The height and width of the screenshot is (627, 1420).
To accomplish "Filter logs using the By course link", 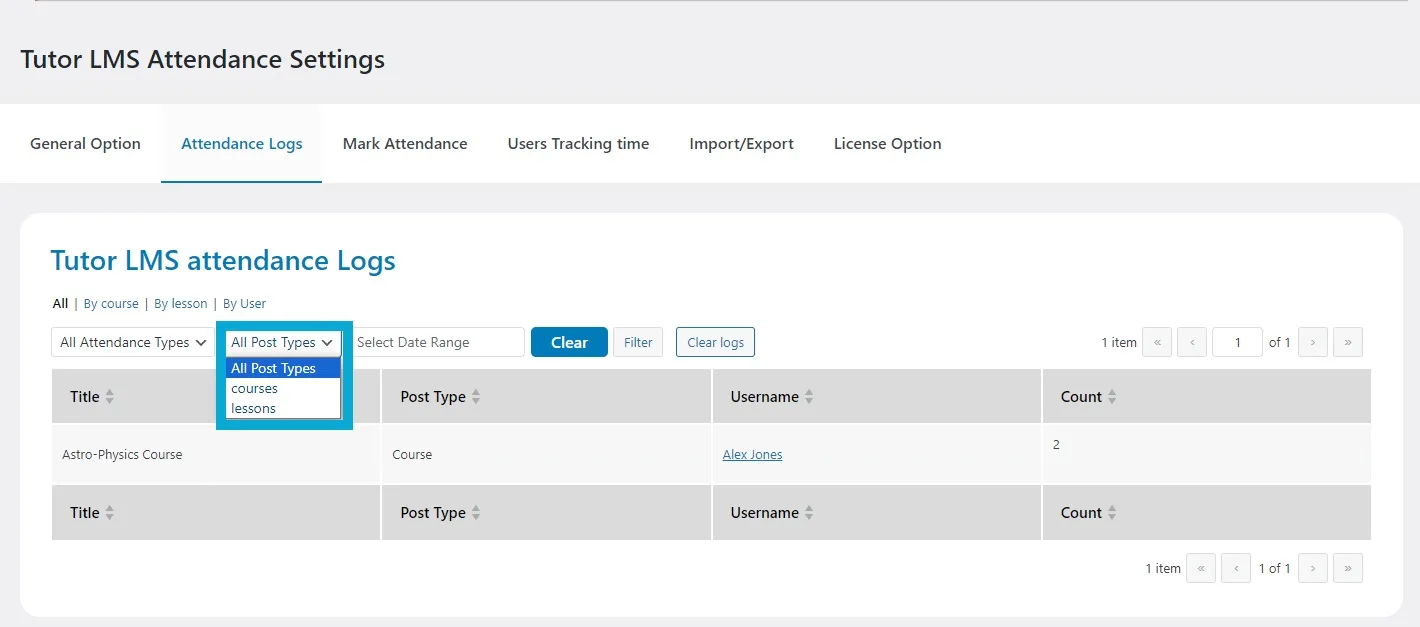I will click(111, 303).
